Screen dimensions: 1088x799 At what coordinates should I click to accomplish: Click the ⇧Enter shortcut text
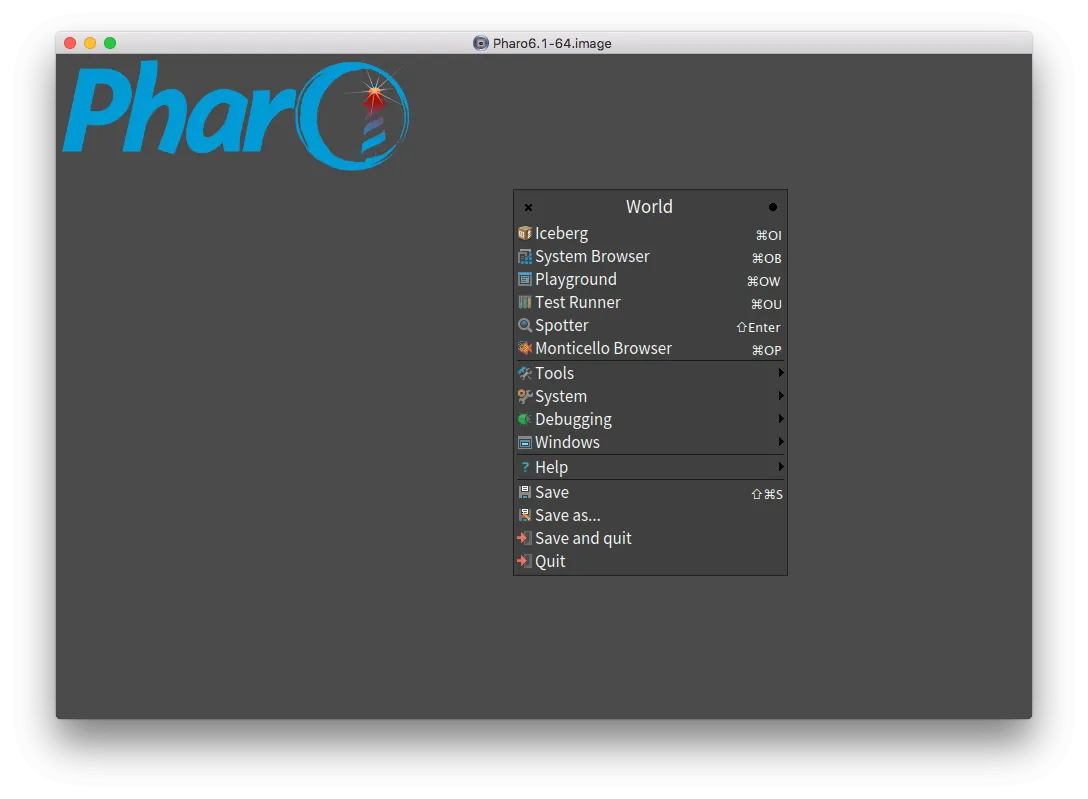pos(758,327)
